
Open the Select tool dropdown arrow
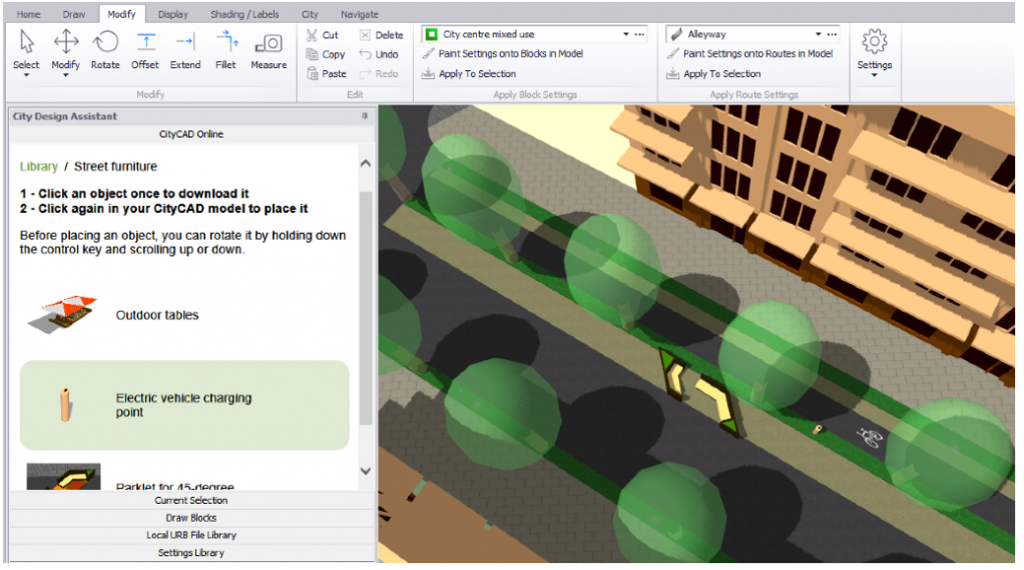[x=26, y=76]
